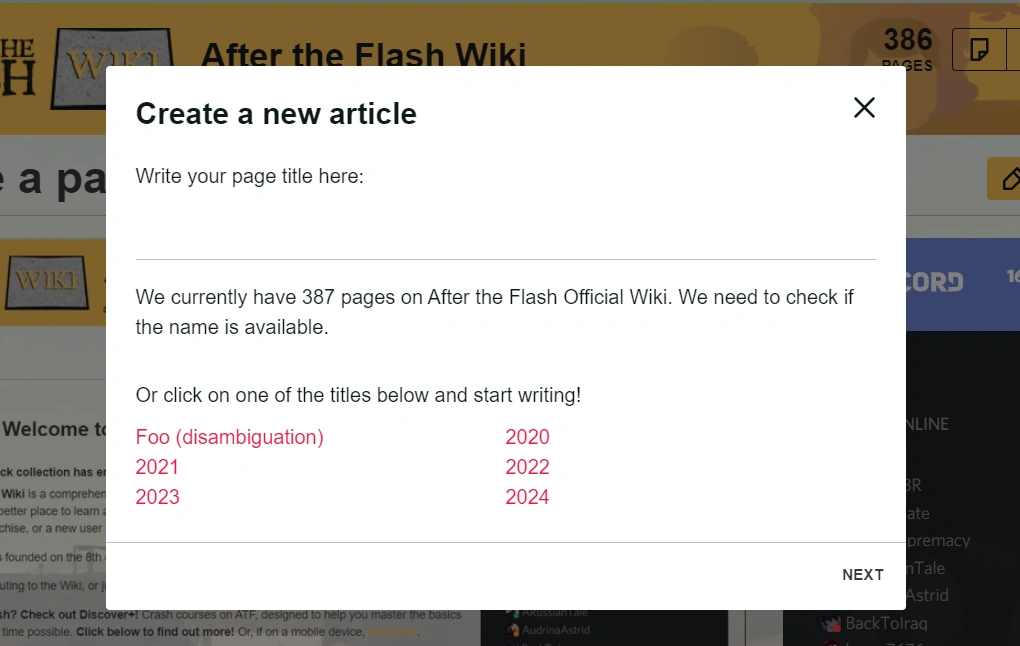Click the 2024 suggested title
This screenshot has height=646, width=1020.
(x=527, y=497)
